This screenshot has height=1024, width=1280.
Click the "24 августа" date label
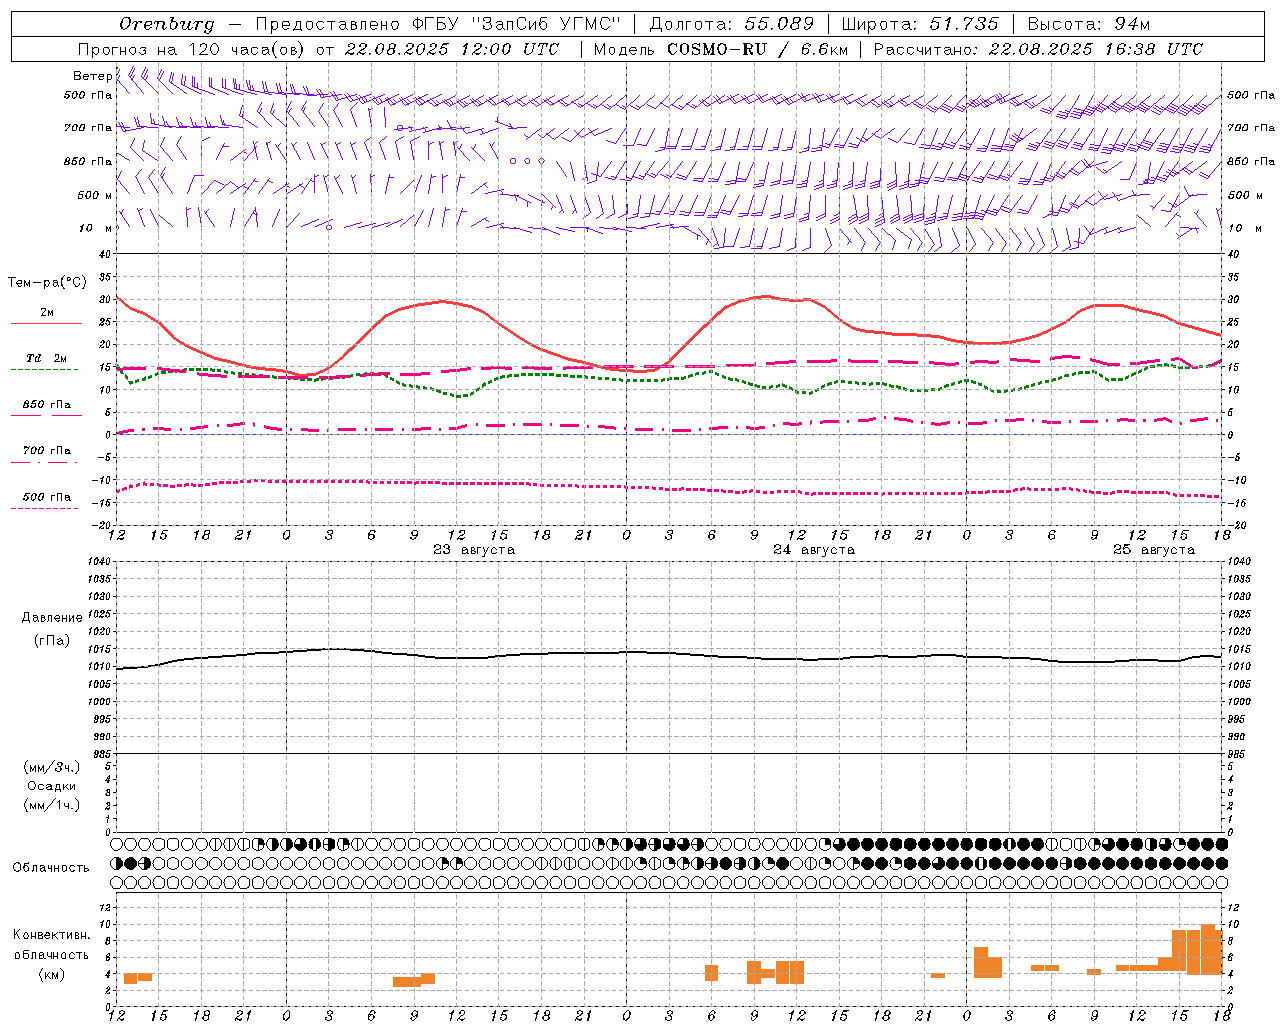(814, 550)
